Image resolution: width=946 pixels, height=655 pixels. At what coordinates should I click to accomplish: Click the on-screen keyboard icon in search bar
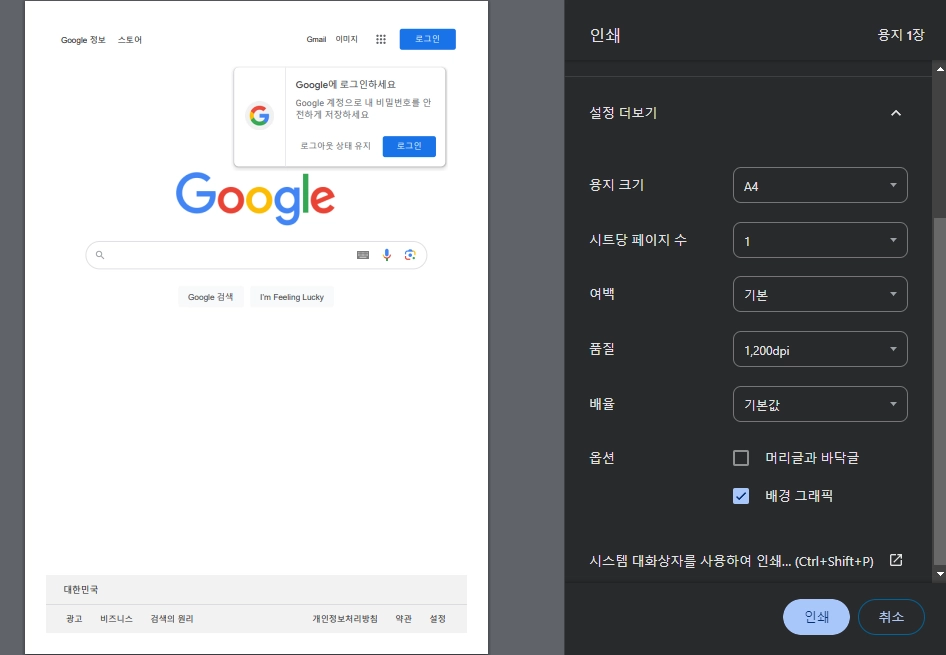point(363,255)
